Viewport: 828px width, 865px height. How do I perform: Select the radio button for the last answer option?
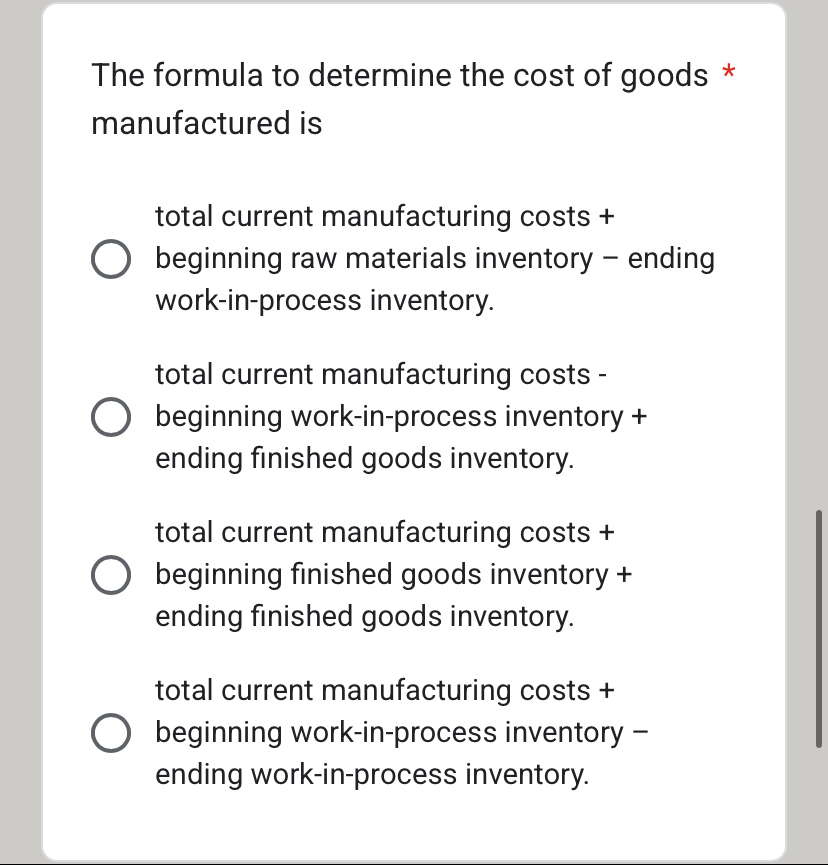(x=110, y=733)
